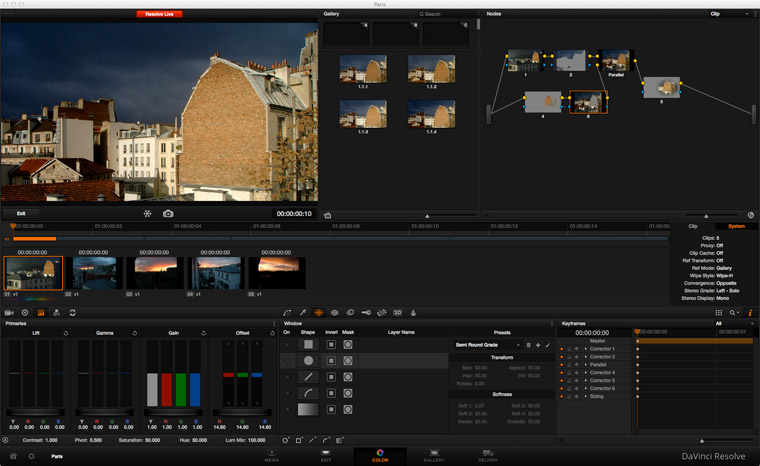Enable the linear square window
Screen dimensions: 760x466
point(287,345)
